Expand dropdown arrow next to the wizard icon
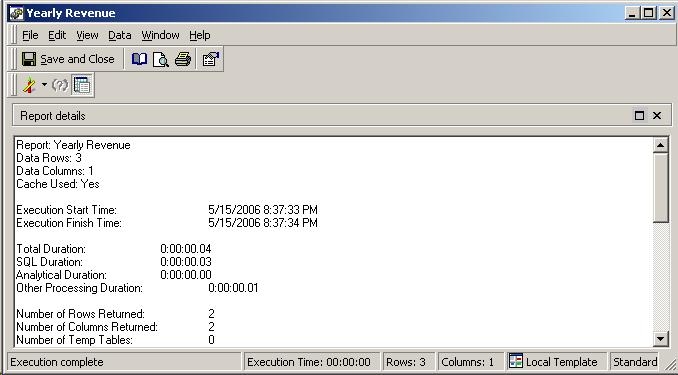Image resolution: width=678 pixels, height=375 pixels. tap(44, 85)
